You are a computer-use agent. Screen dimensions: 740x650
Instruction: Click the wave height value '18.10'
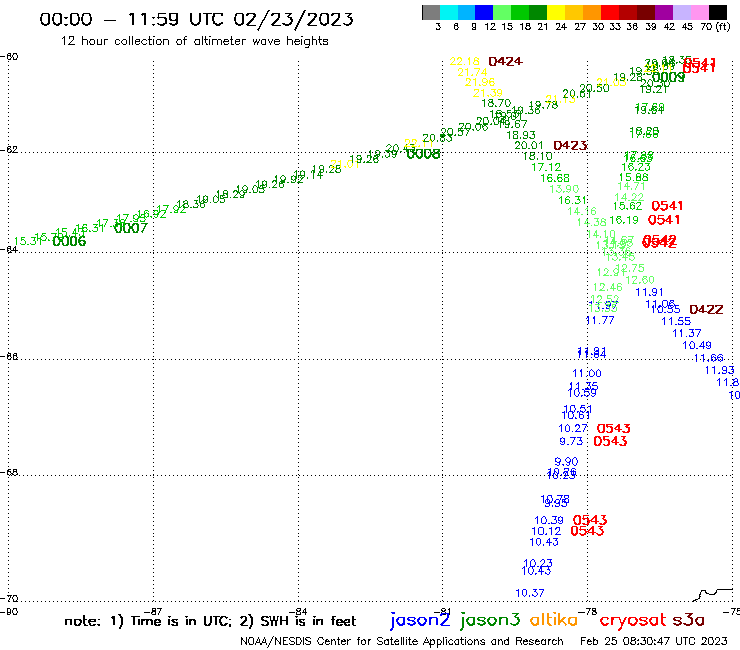point(538,156)
